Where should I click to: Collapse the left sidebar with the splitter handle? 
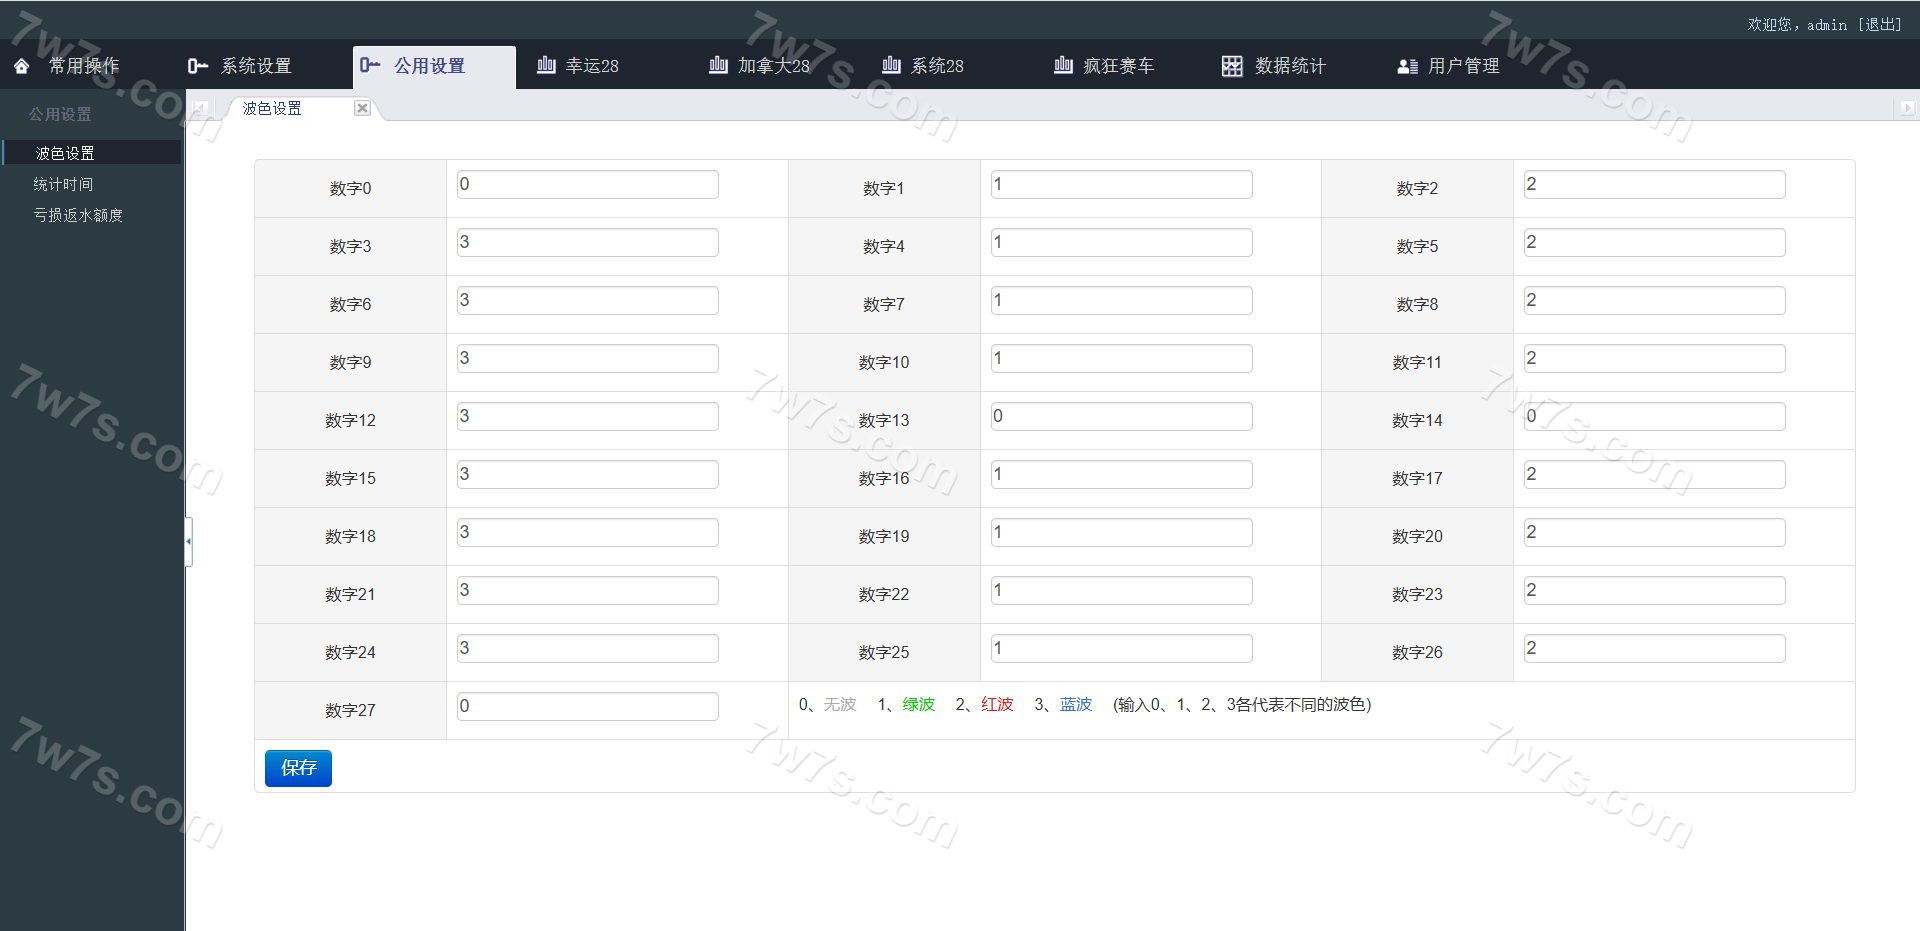click(x=188, y=541)
